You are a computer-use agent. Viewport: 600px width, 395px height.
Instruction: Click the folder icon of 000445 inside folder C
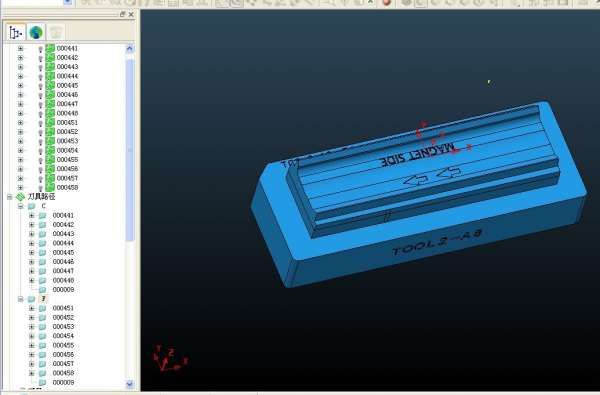(42, 253)
